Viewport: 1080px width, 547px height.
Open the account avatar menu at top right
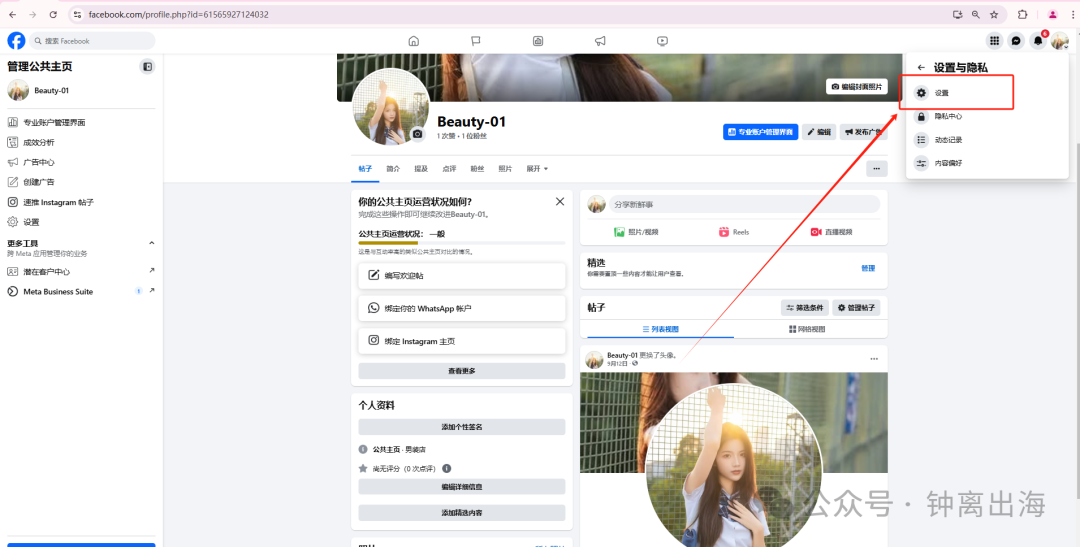[x=1059, y=41]
